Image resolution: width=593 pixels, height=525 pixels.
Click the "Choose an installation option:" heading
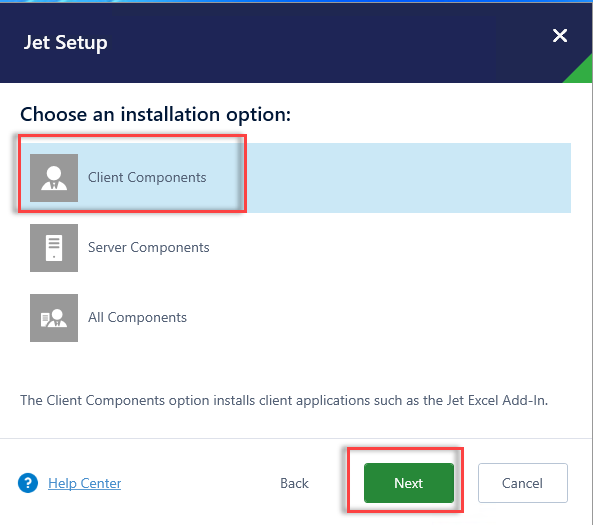click(155, 114)
